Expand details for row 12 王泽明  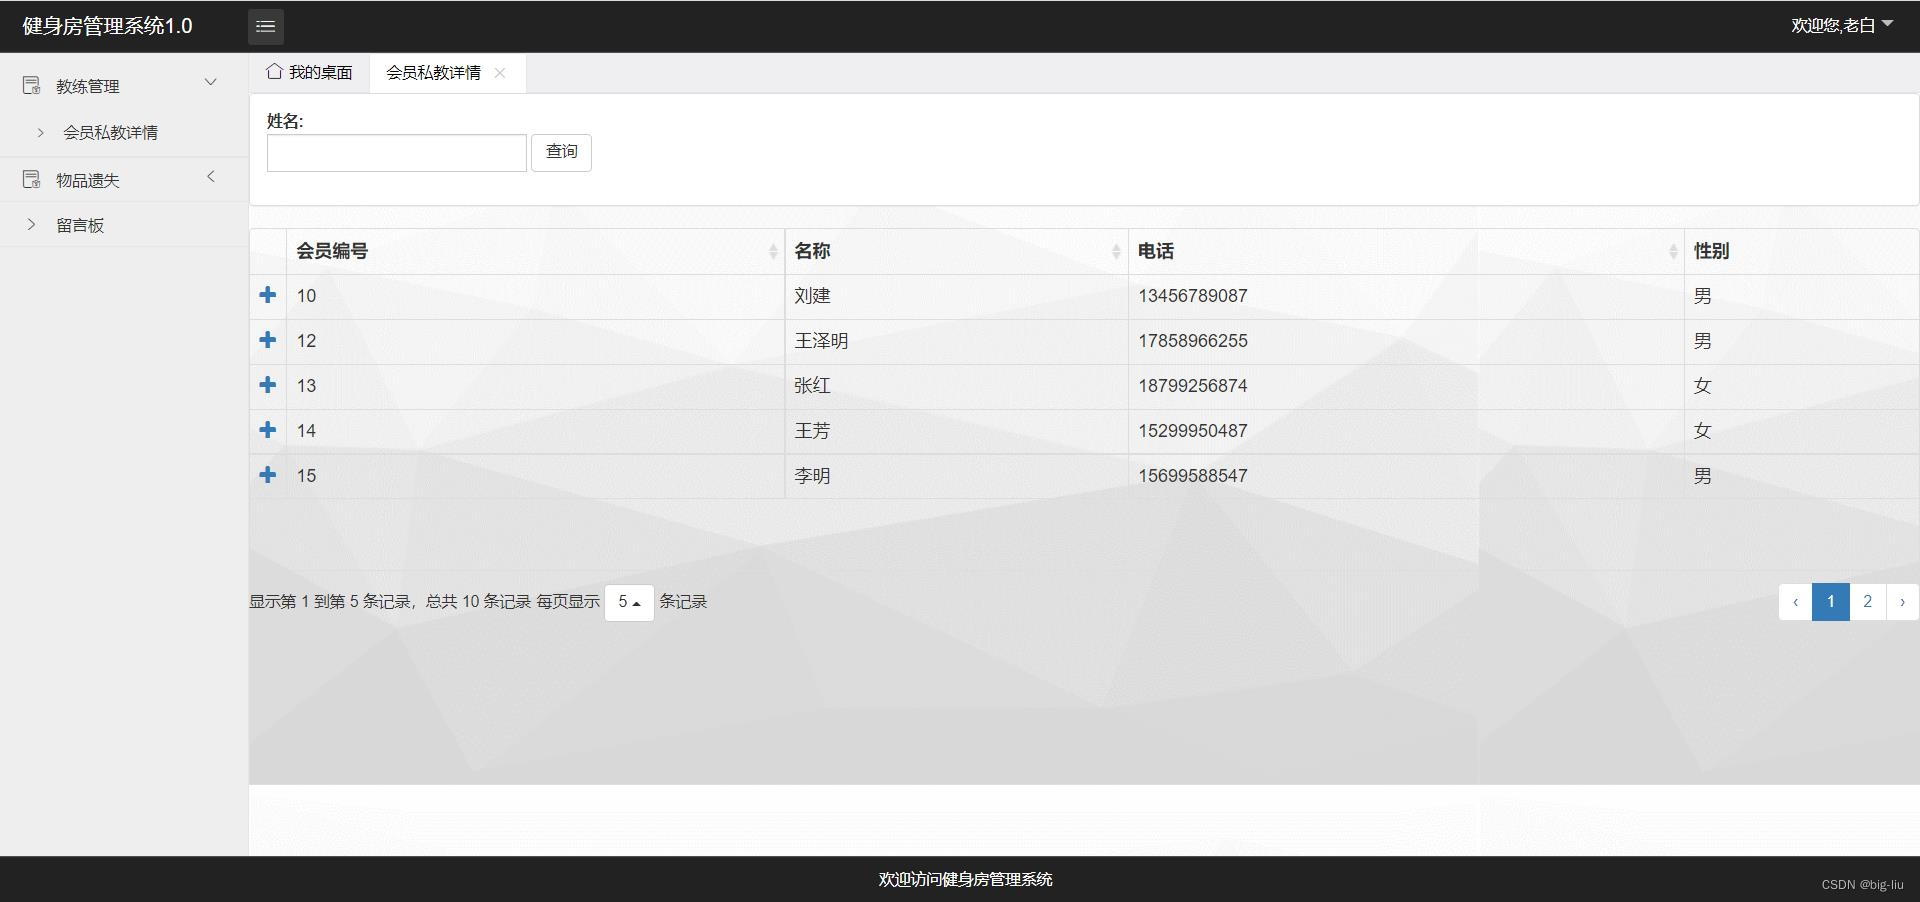pos(268,340)
